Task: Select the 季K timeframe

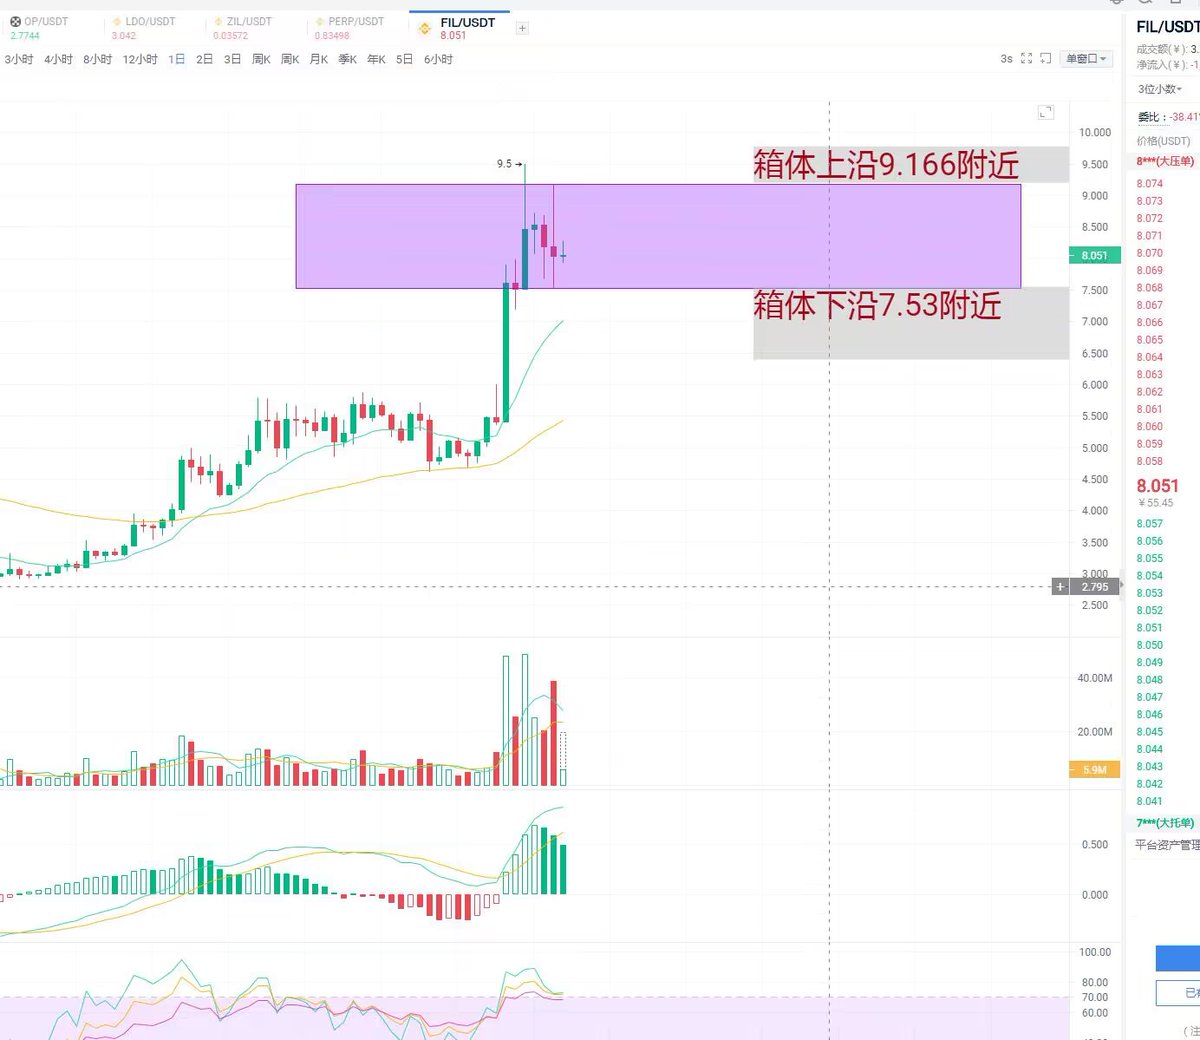Action: point(347,59)
